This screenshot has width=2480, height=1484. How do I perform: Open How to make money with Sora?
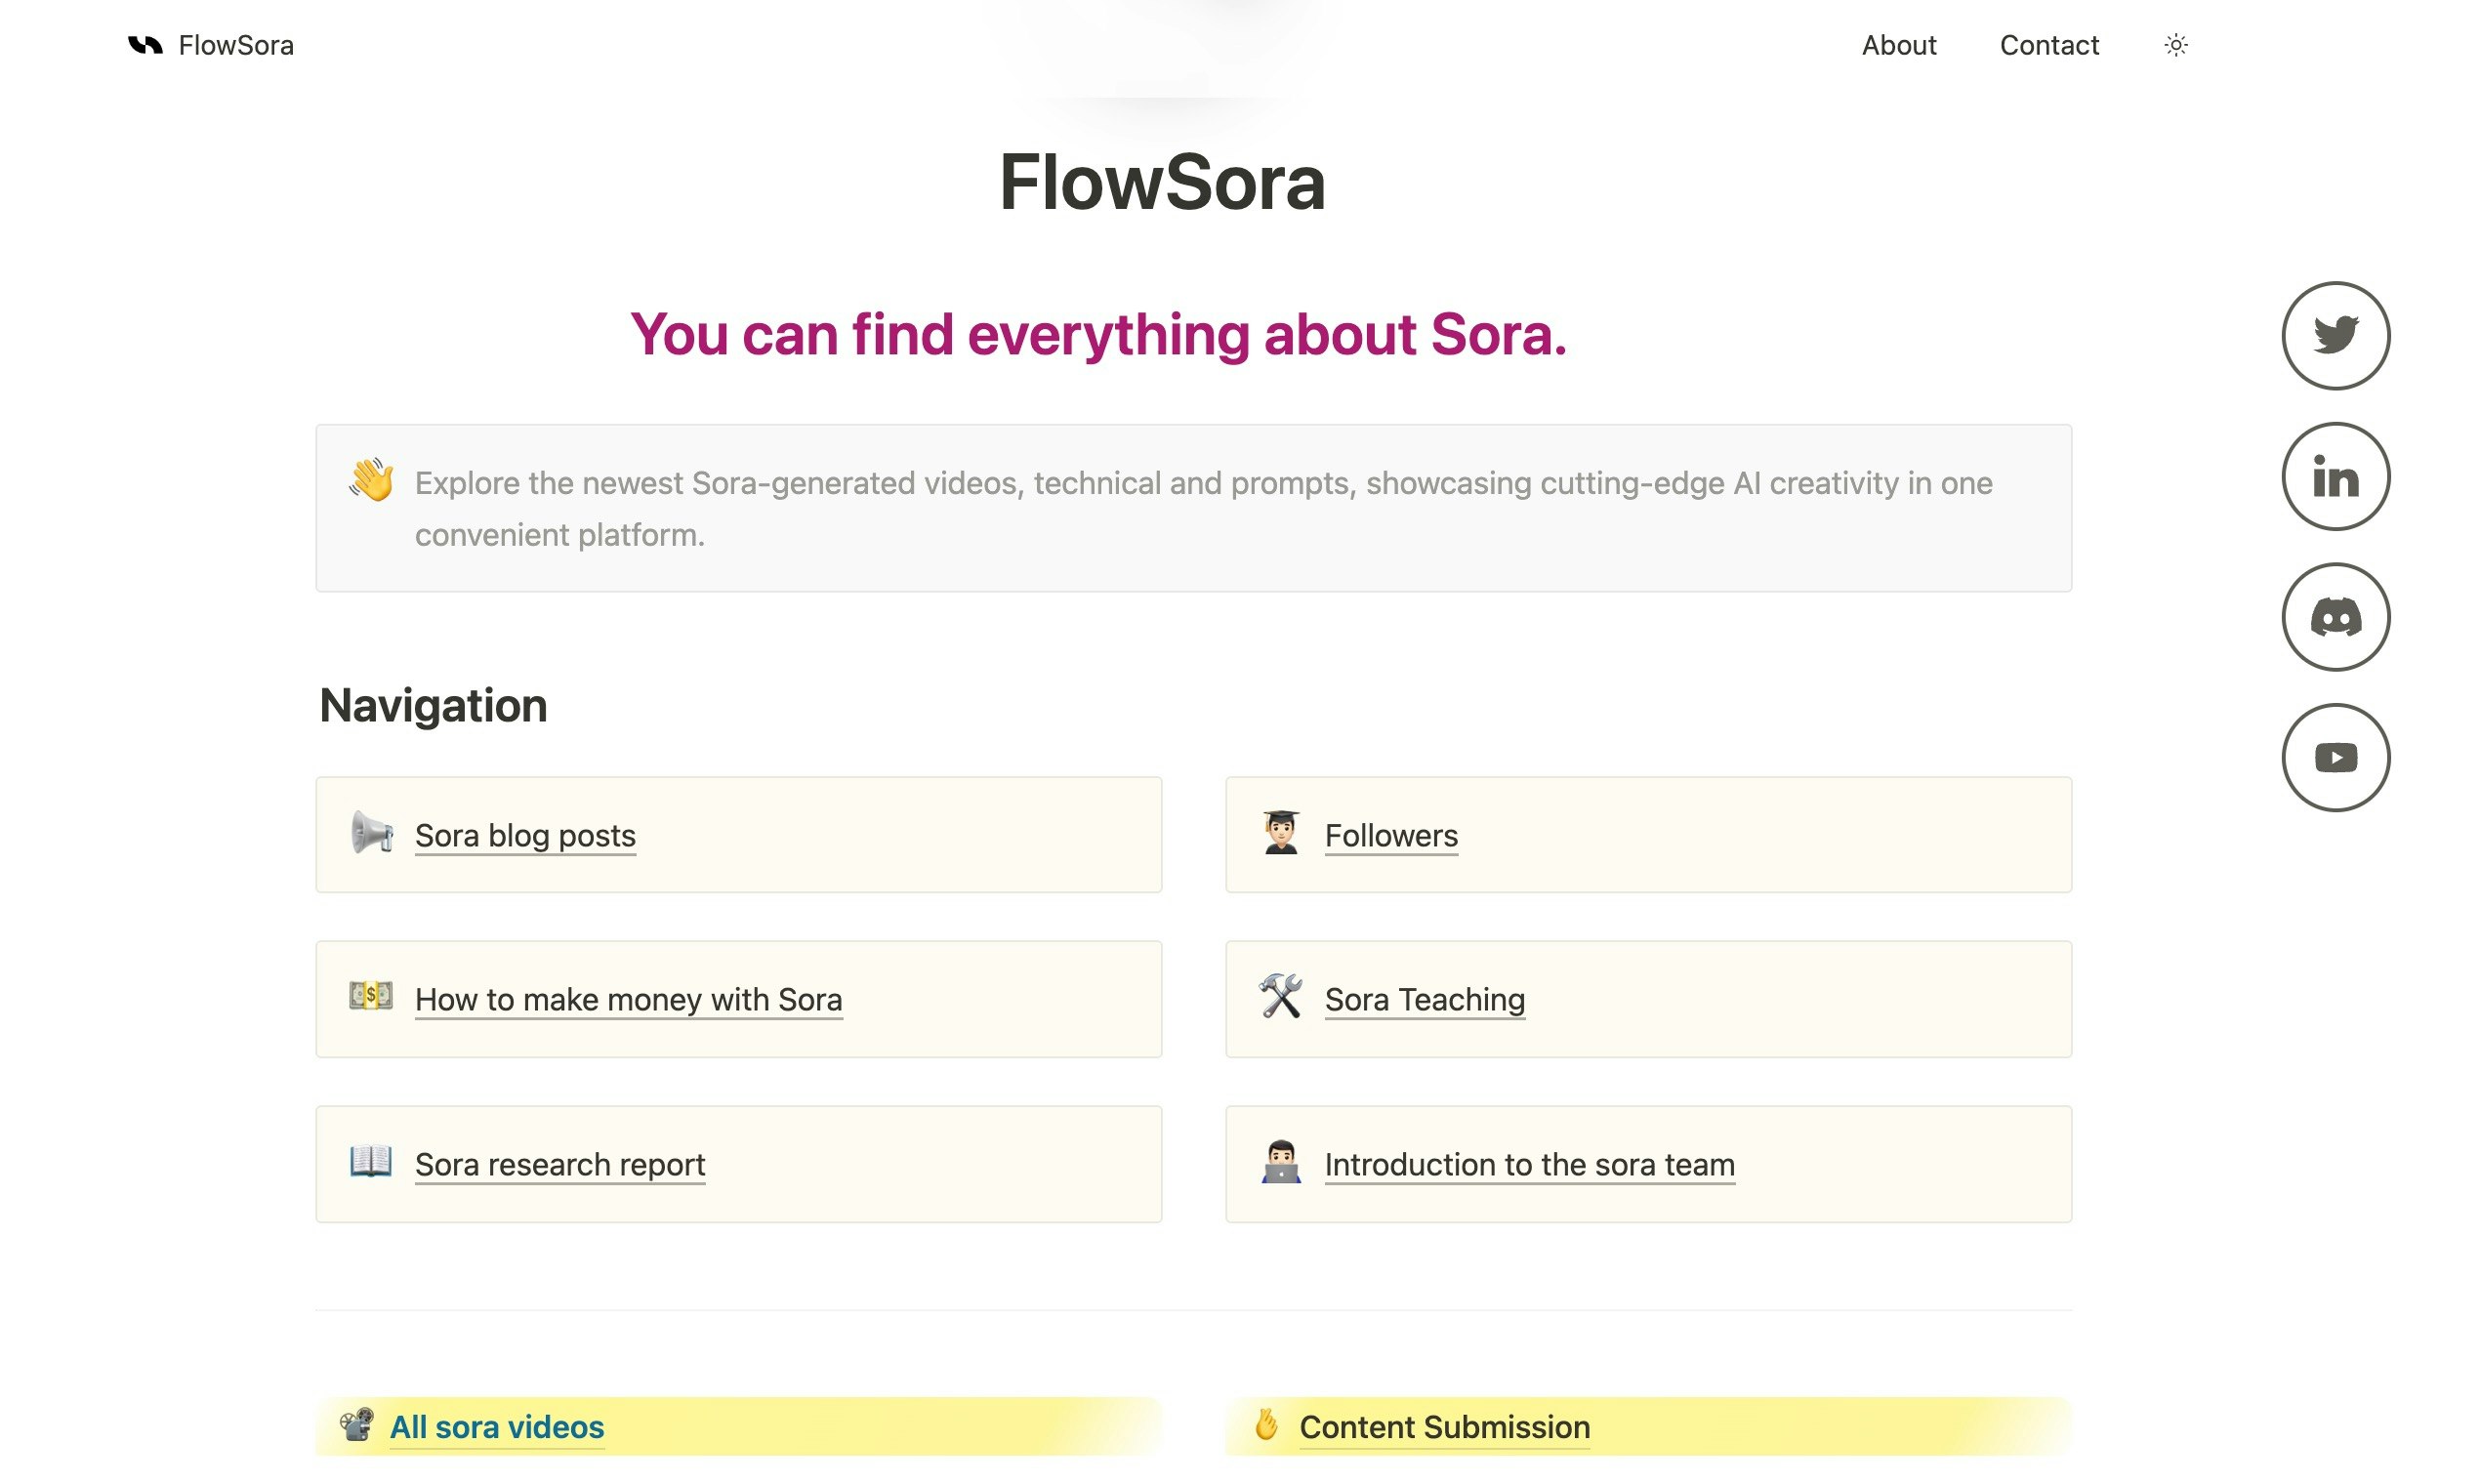(628, 999)
